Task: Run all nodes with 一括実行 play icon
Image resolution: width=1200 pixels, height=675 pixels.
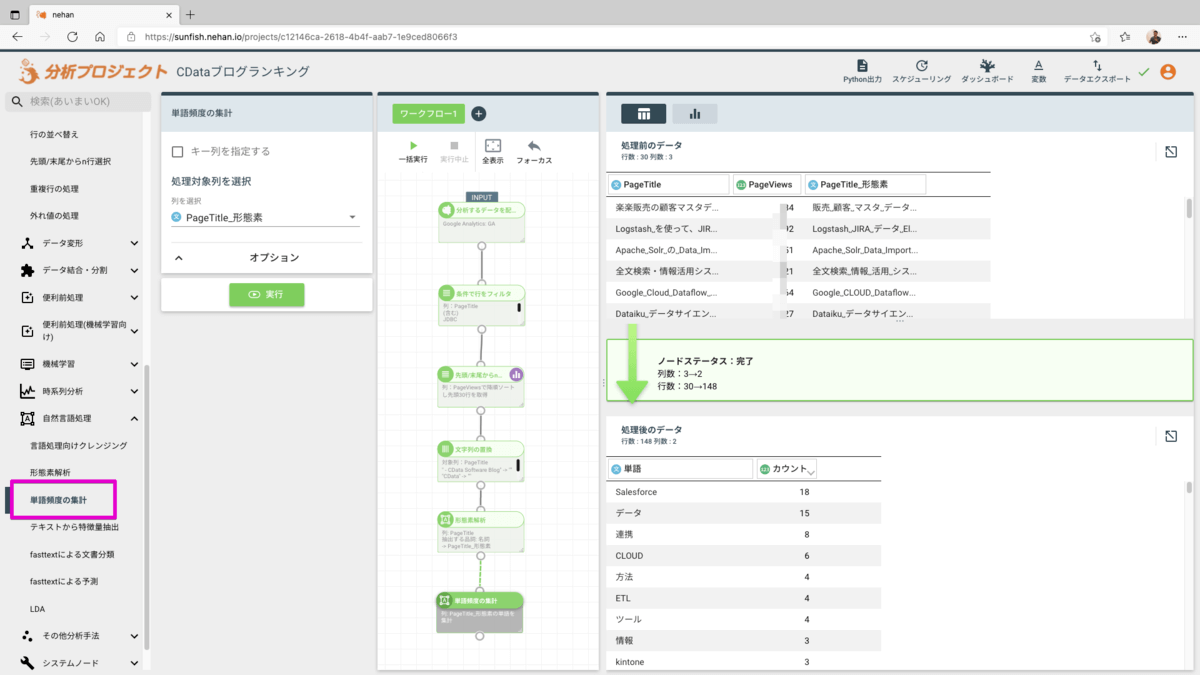Action: point(413,146)
